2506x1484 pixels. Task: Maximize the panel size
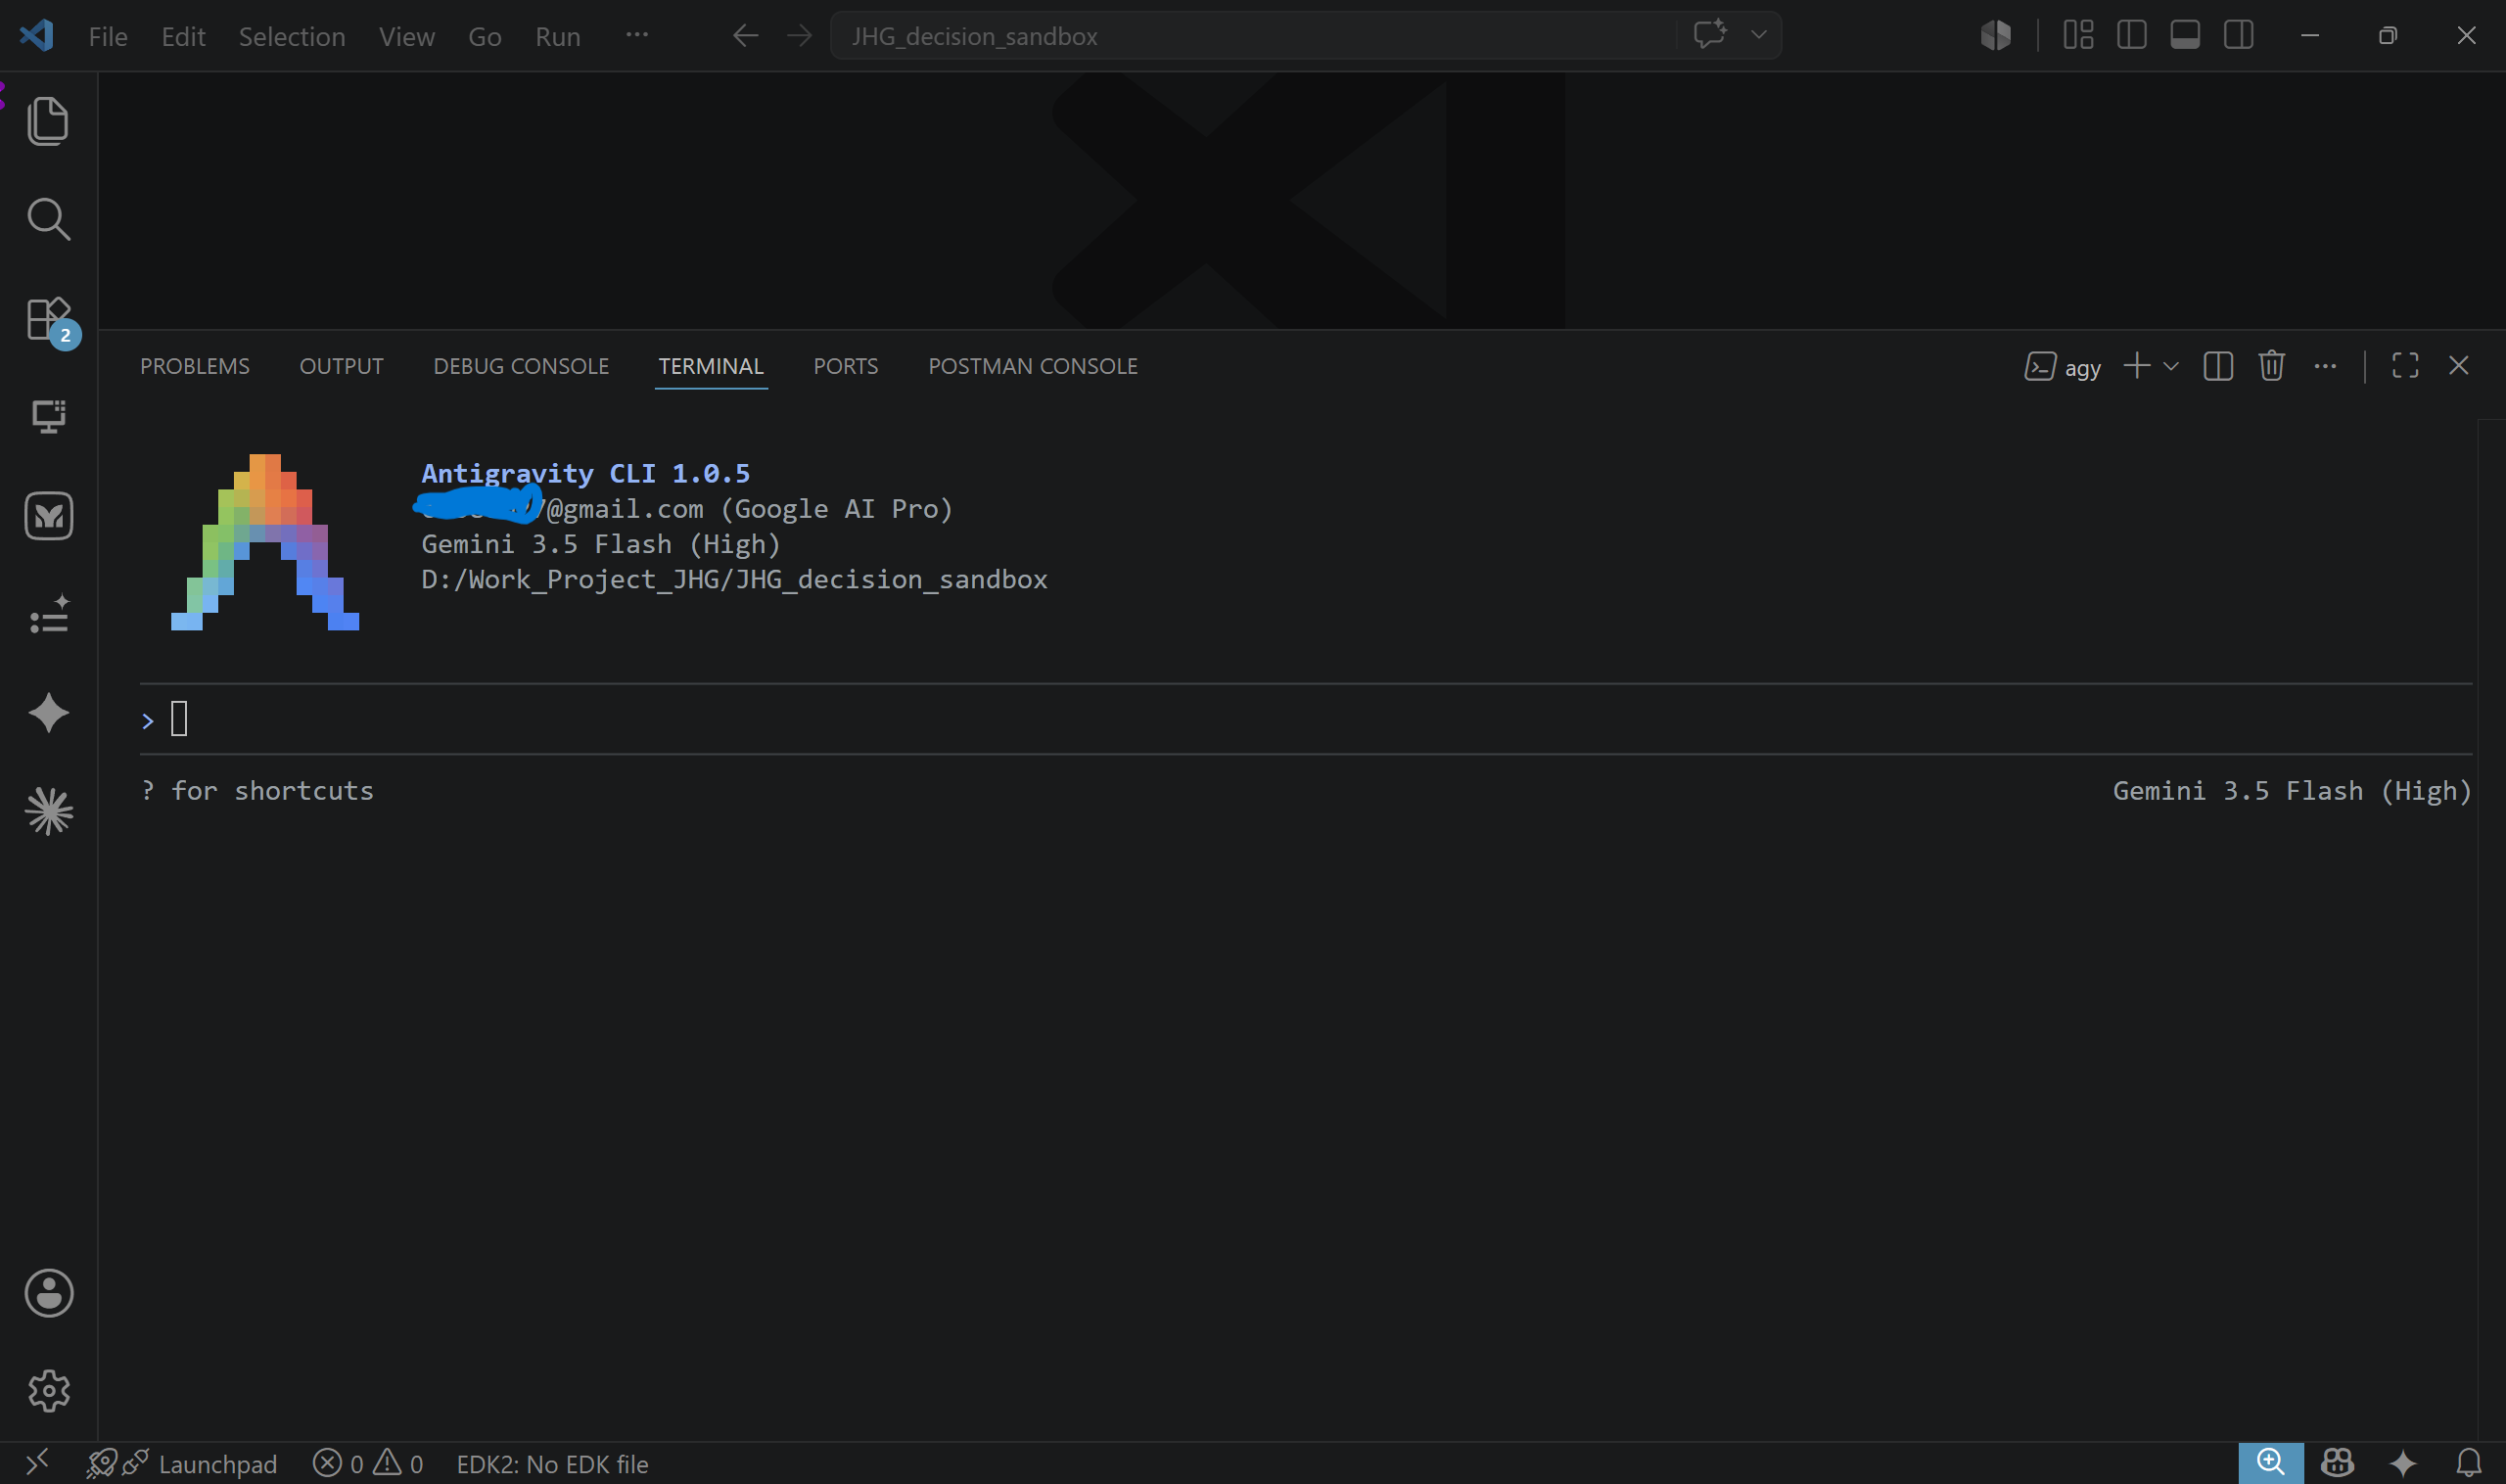point(2405,366)
